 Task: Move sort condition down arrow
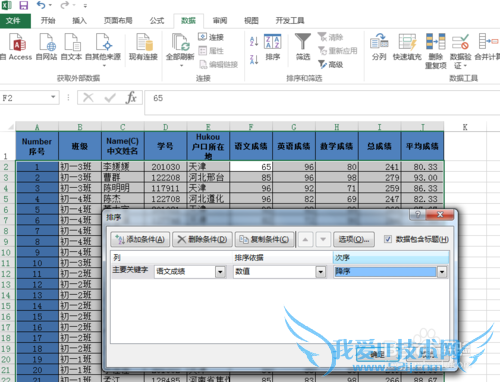[x=323, y=239]
